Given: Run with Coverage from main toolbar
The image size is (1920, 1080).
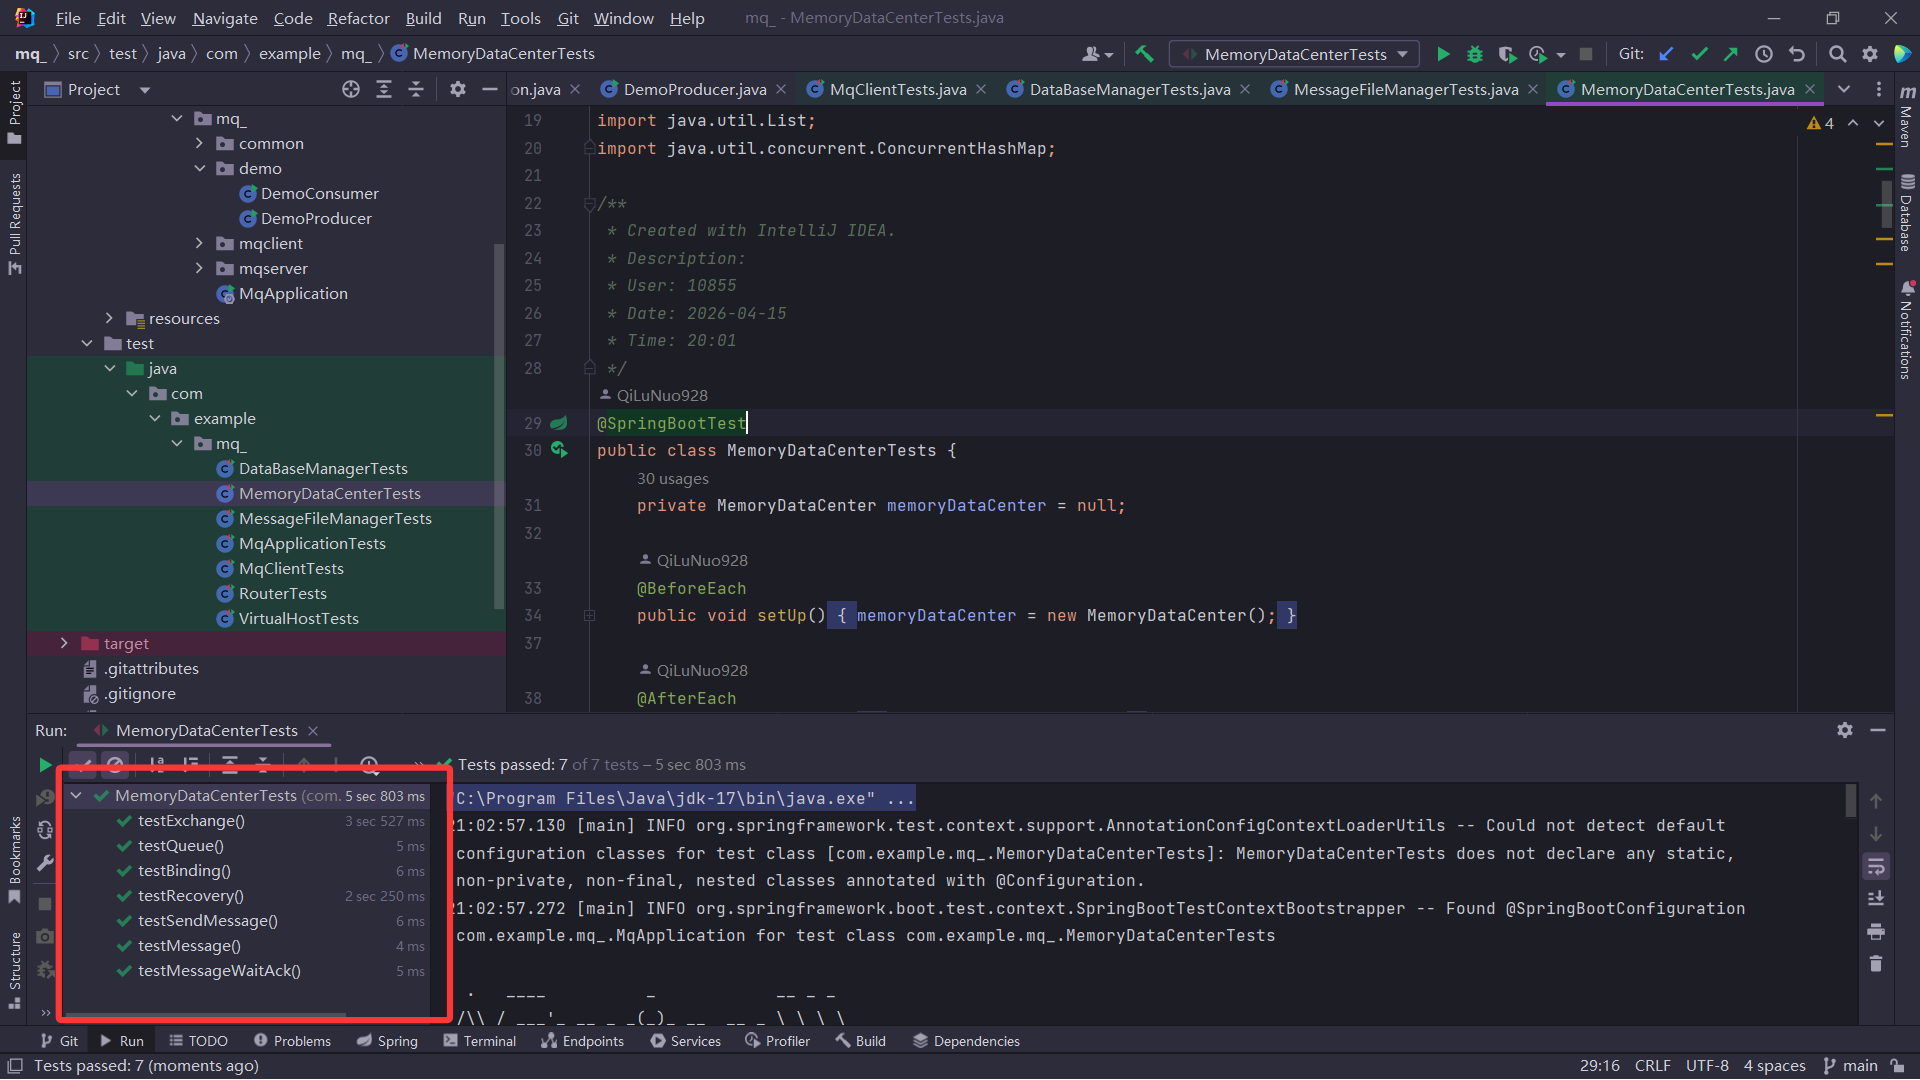Looking at the screenshot, I should (x=1507, y=54).
